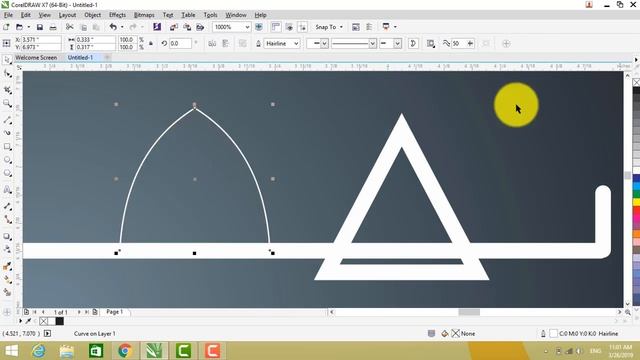Select the Interactive Fill tool
The image size is (640, 360).
pos(7,280)
